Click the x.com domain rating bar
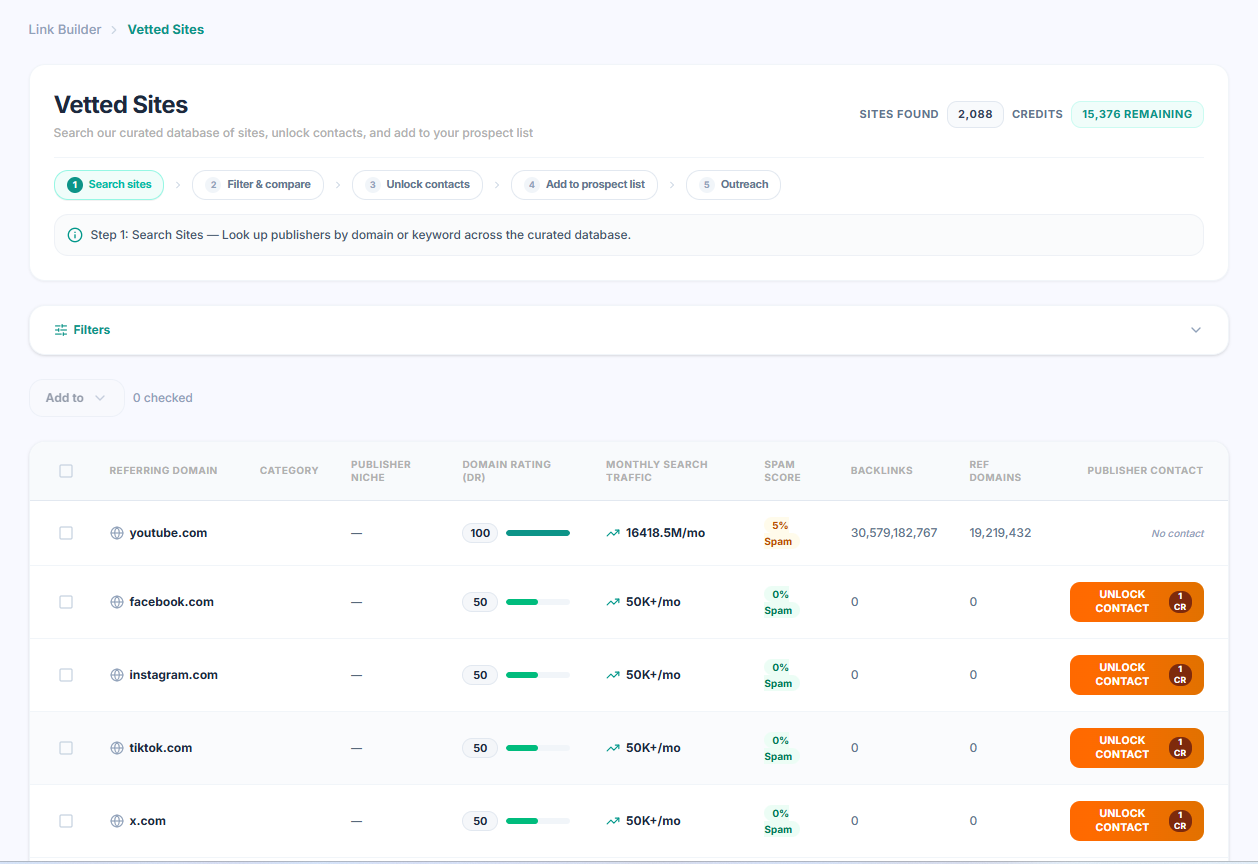 pyautogui.click(x=538, y=821)
